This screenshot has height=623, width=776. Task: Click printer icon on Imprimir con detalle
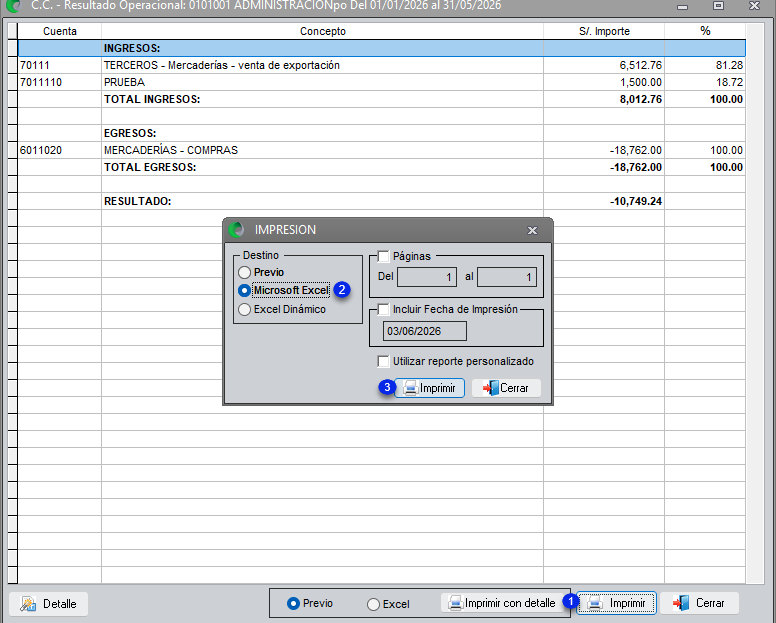coord(455,603)
